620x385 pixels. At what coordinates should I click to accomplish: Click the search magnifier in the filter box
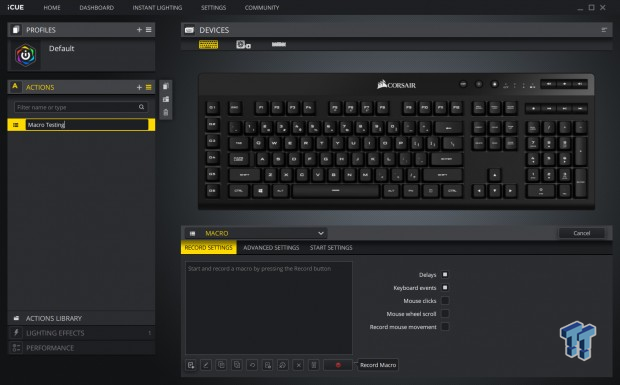pos(142,107)
